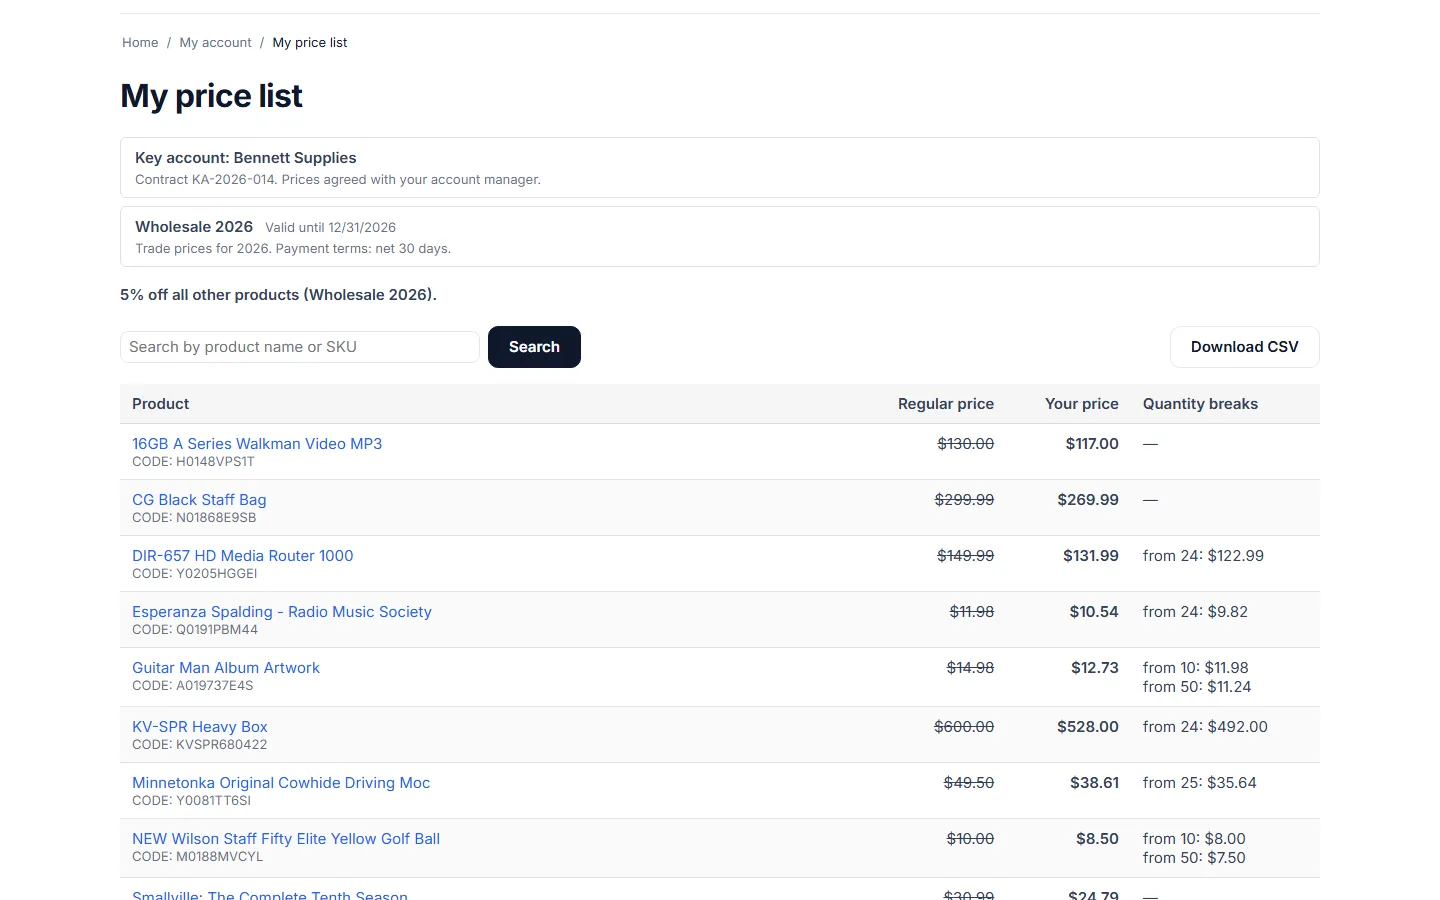Click the quantity break from 10: $11.98

1196,668
